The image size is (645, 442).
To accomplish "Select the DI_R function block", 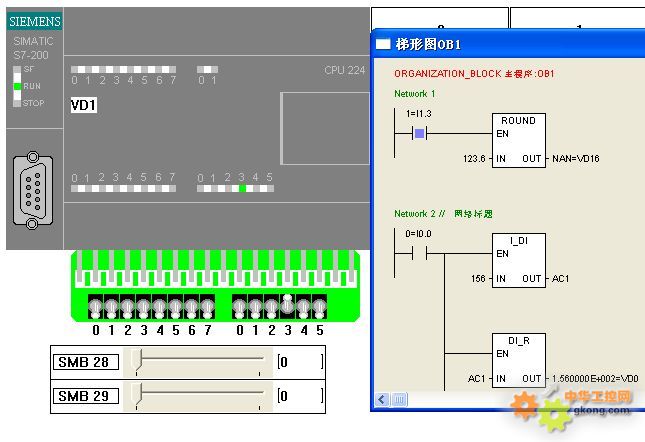I will (519, 360).
